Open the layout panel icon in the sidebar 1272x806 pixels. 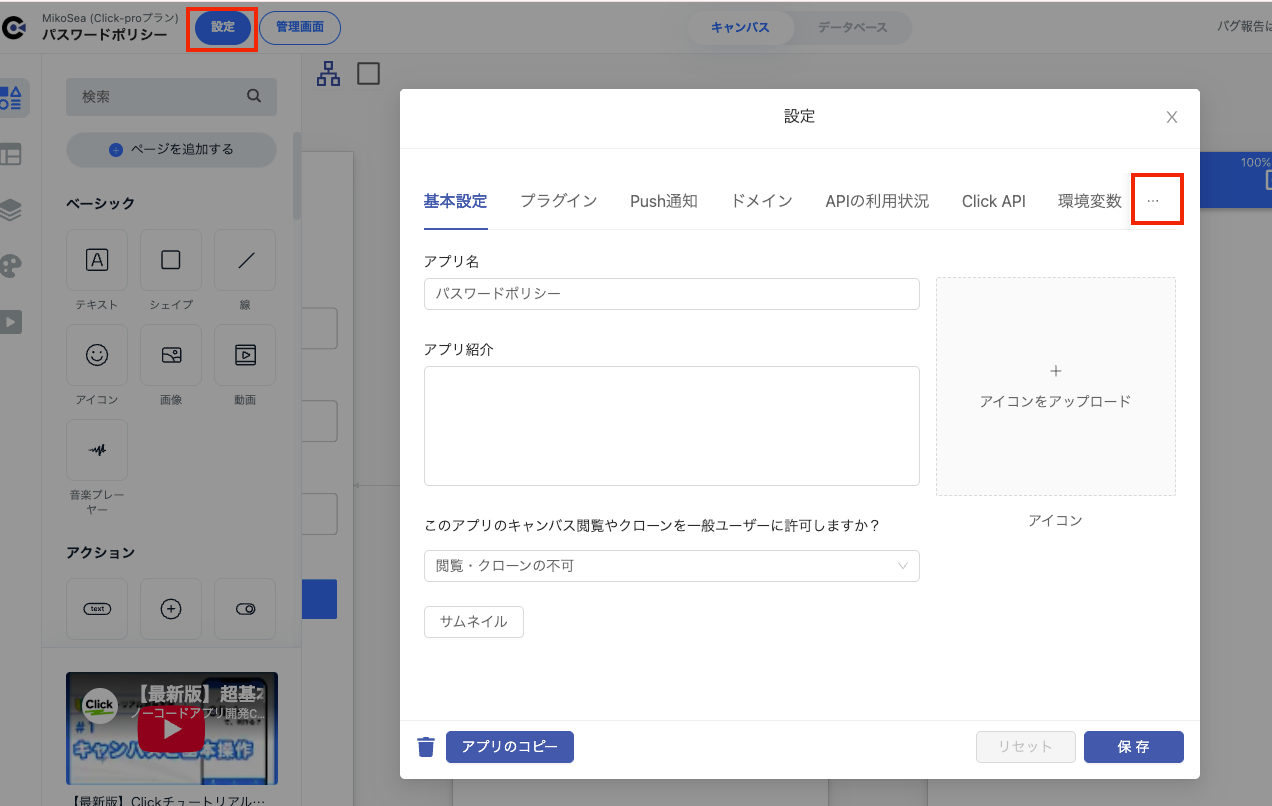click(x=11, y=154)
